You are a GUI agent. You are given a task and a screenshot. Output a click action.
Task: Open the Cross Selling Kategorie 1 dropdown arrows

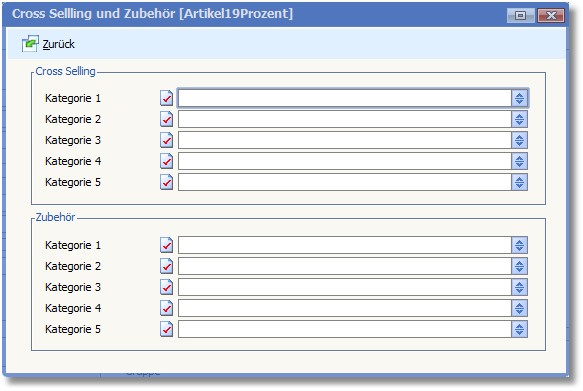519,98
